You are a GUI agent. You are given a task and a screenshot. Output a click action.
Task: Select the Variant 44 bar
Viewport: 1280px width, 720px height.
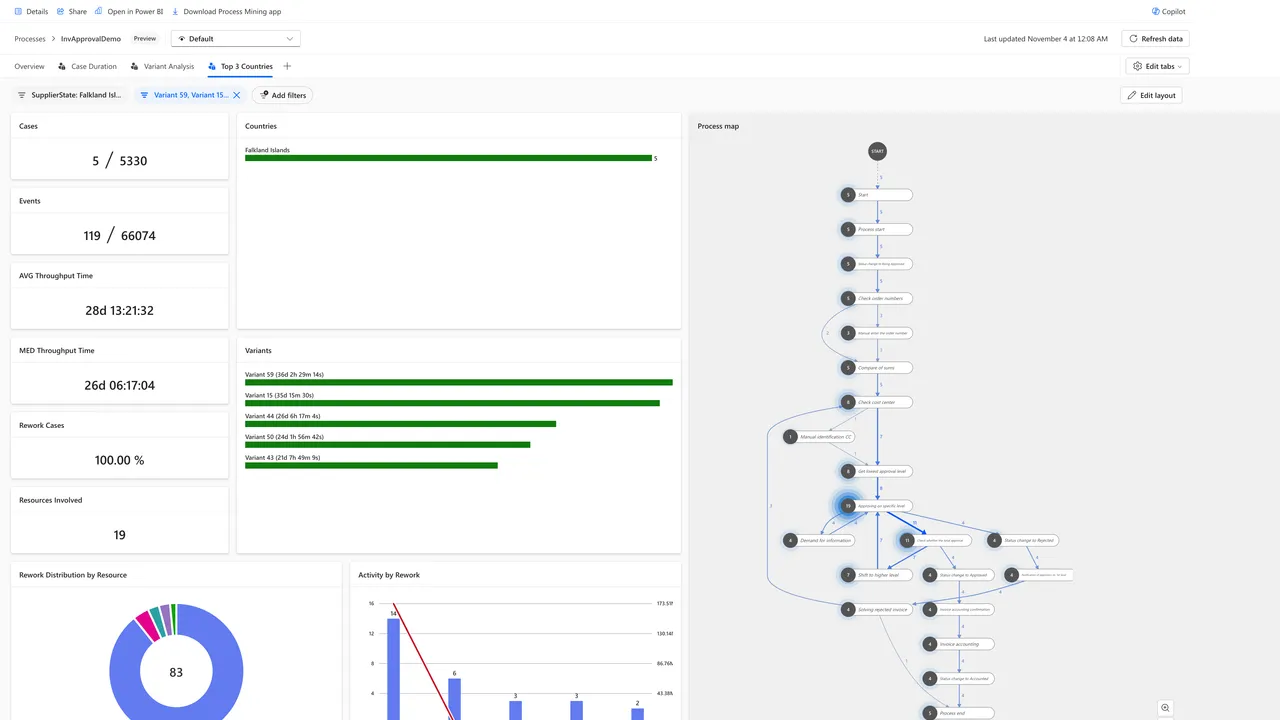point(400,424)
